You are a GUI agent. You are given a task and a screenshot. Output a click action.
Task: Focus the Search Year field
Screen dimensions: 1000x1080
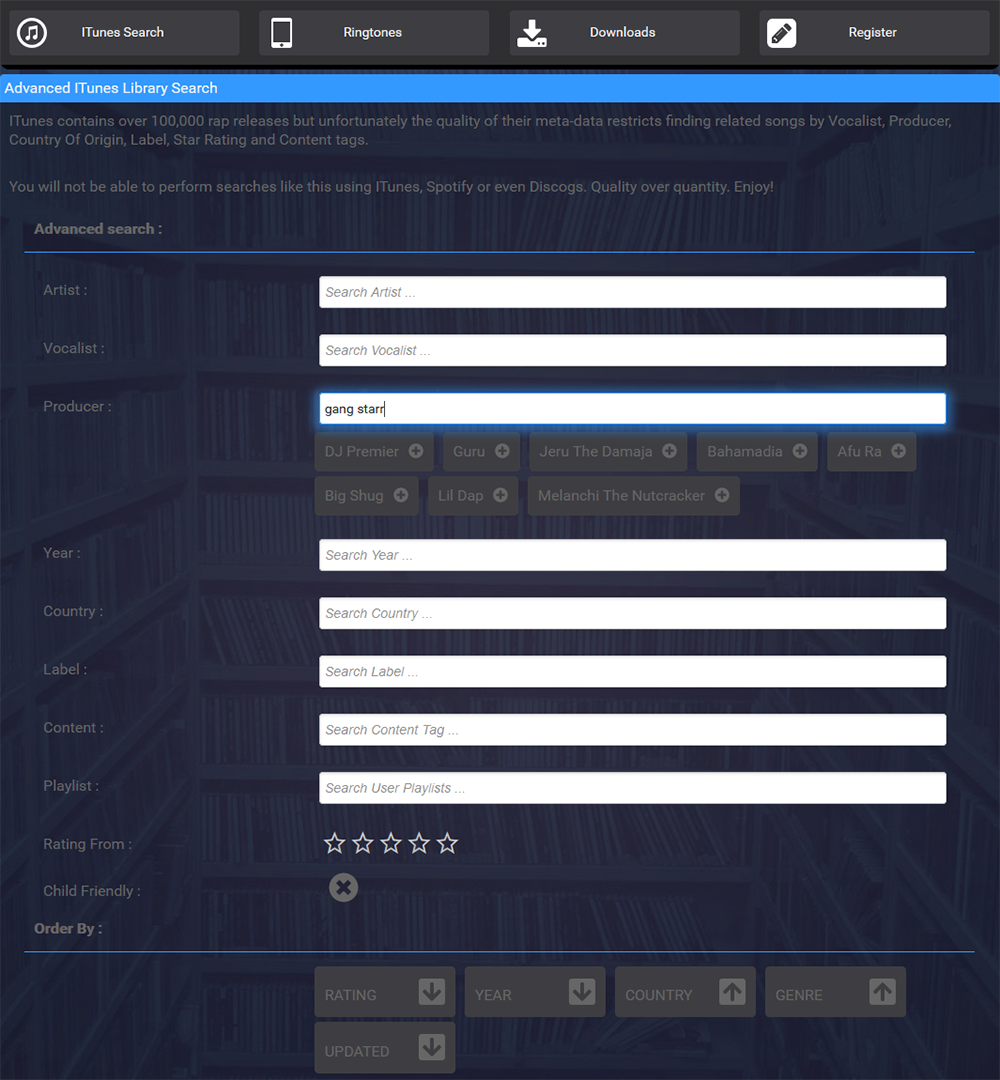[x=632, y=555]
